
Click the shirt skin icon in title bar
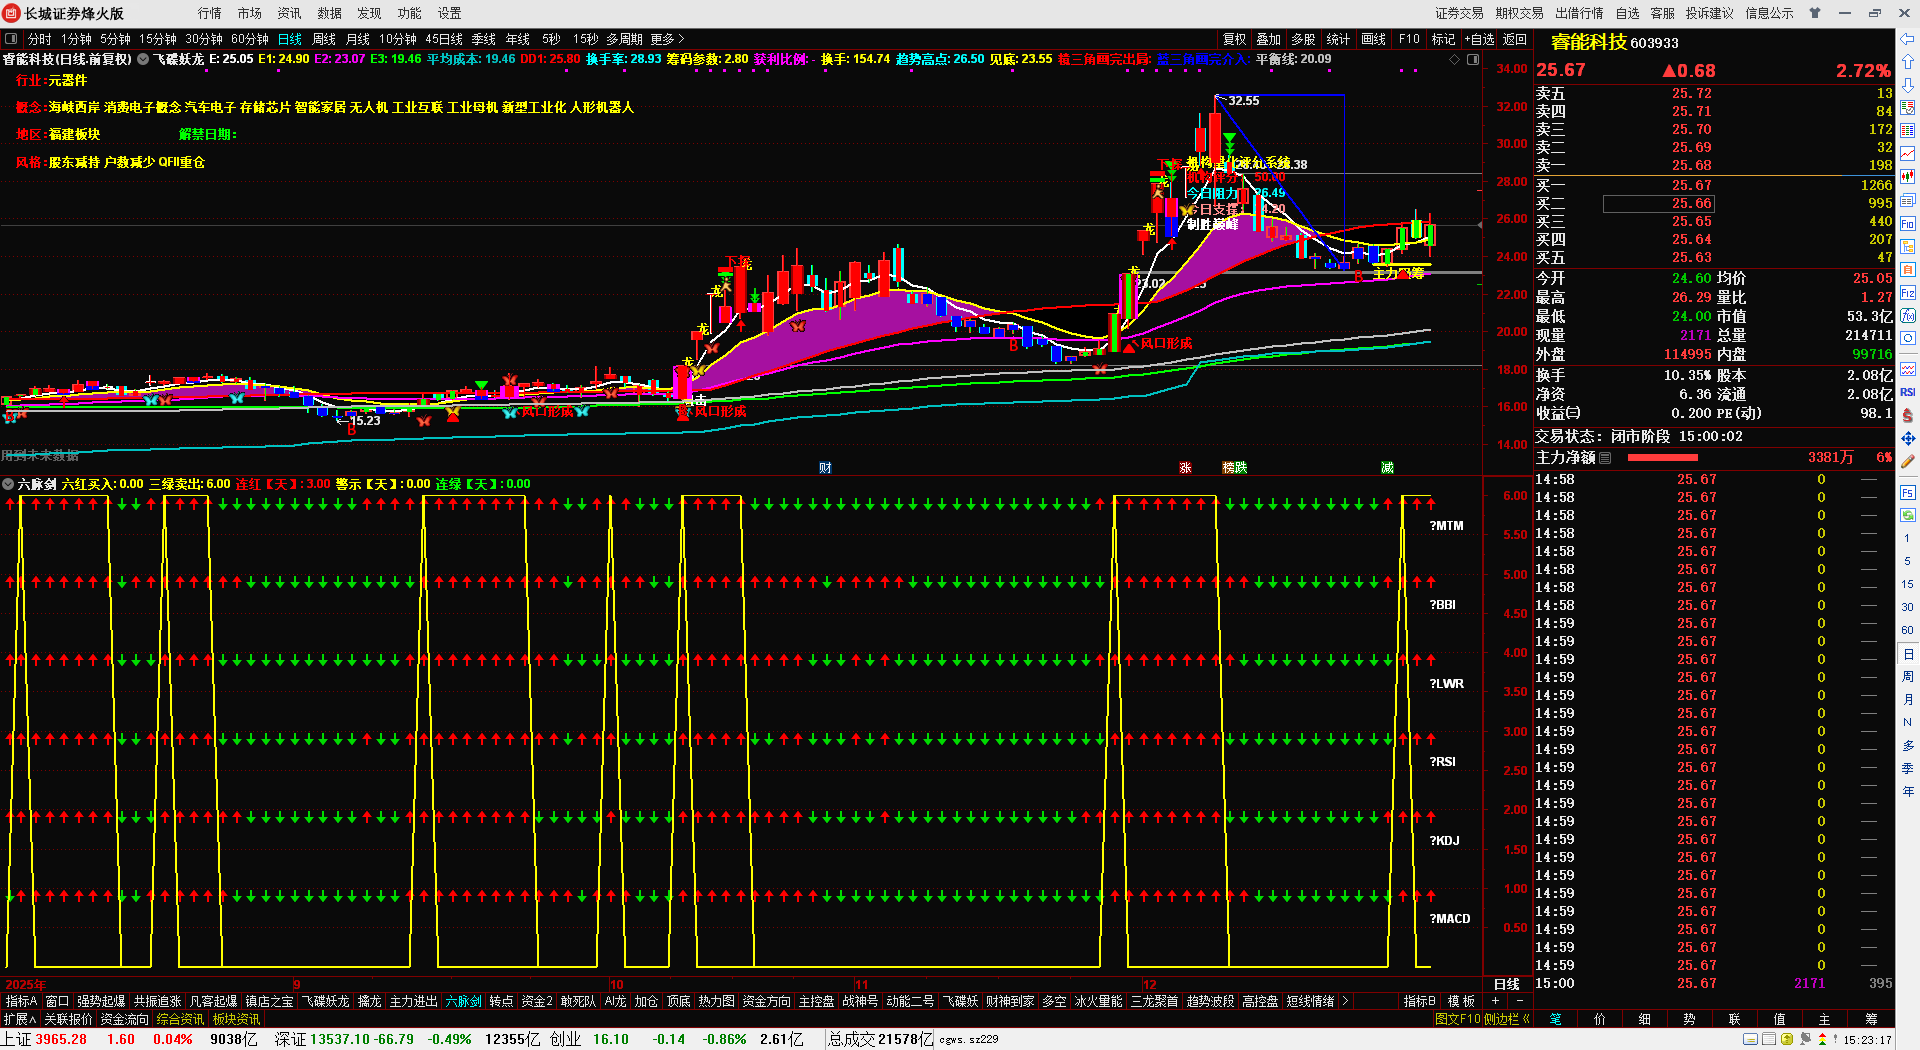pos(1815,13)
